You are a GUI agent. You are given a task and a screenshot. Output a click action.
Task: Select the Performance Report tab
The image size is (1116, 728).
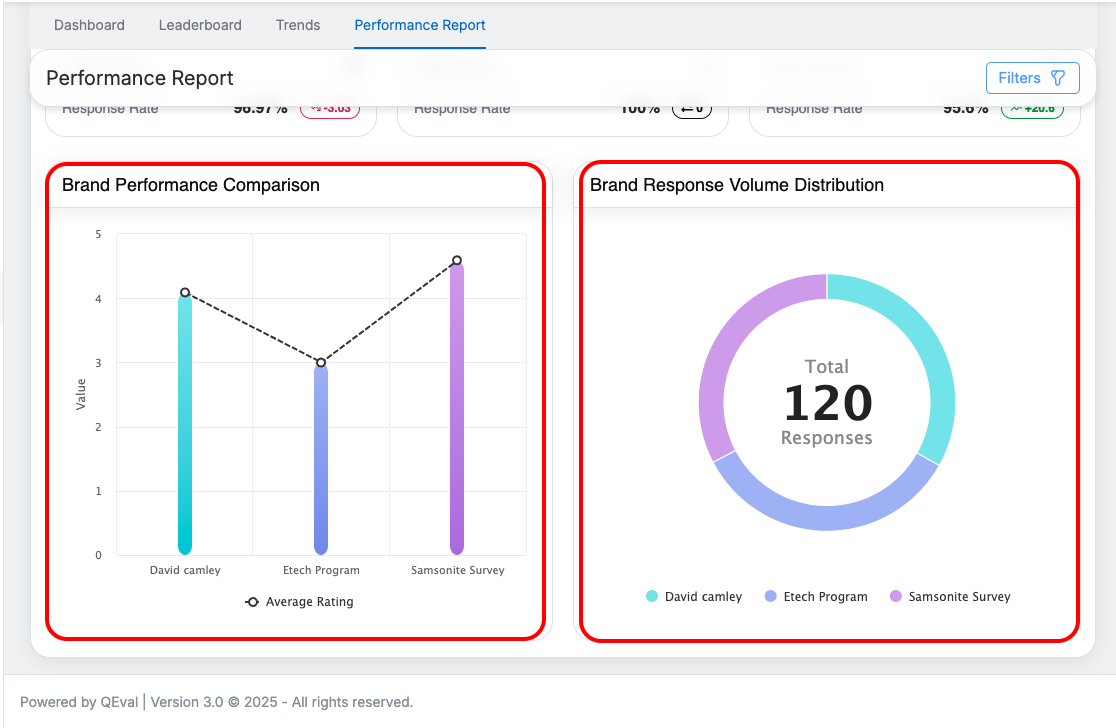420,25
